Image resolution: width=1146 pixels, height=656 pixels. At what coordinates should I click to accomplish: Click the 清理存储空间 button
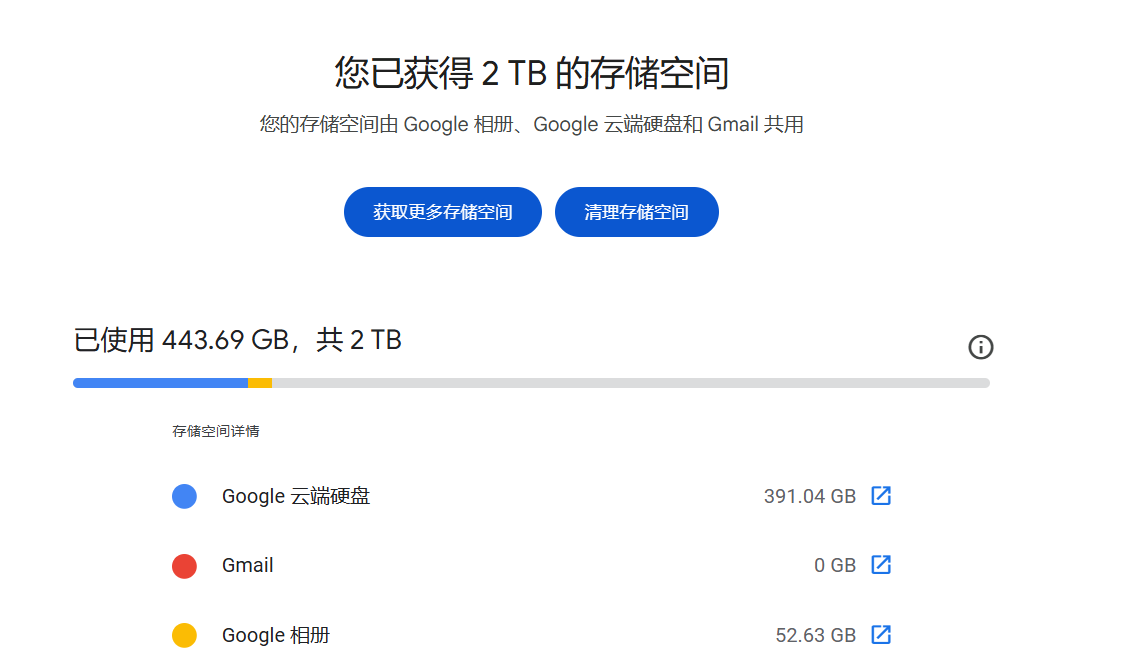pos(637,212)
